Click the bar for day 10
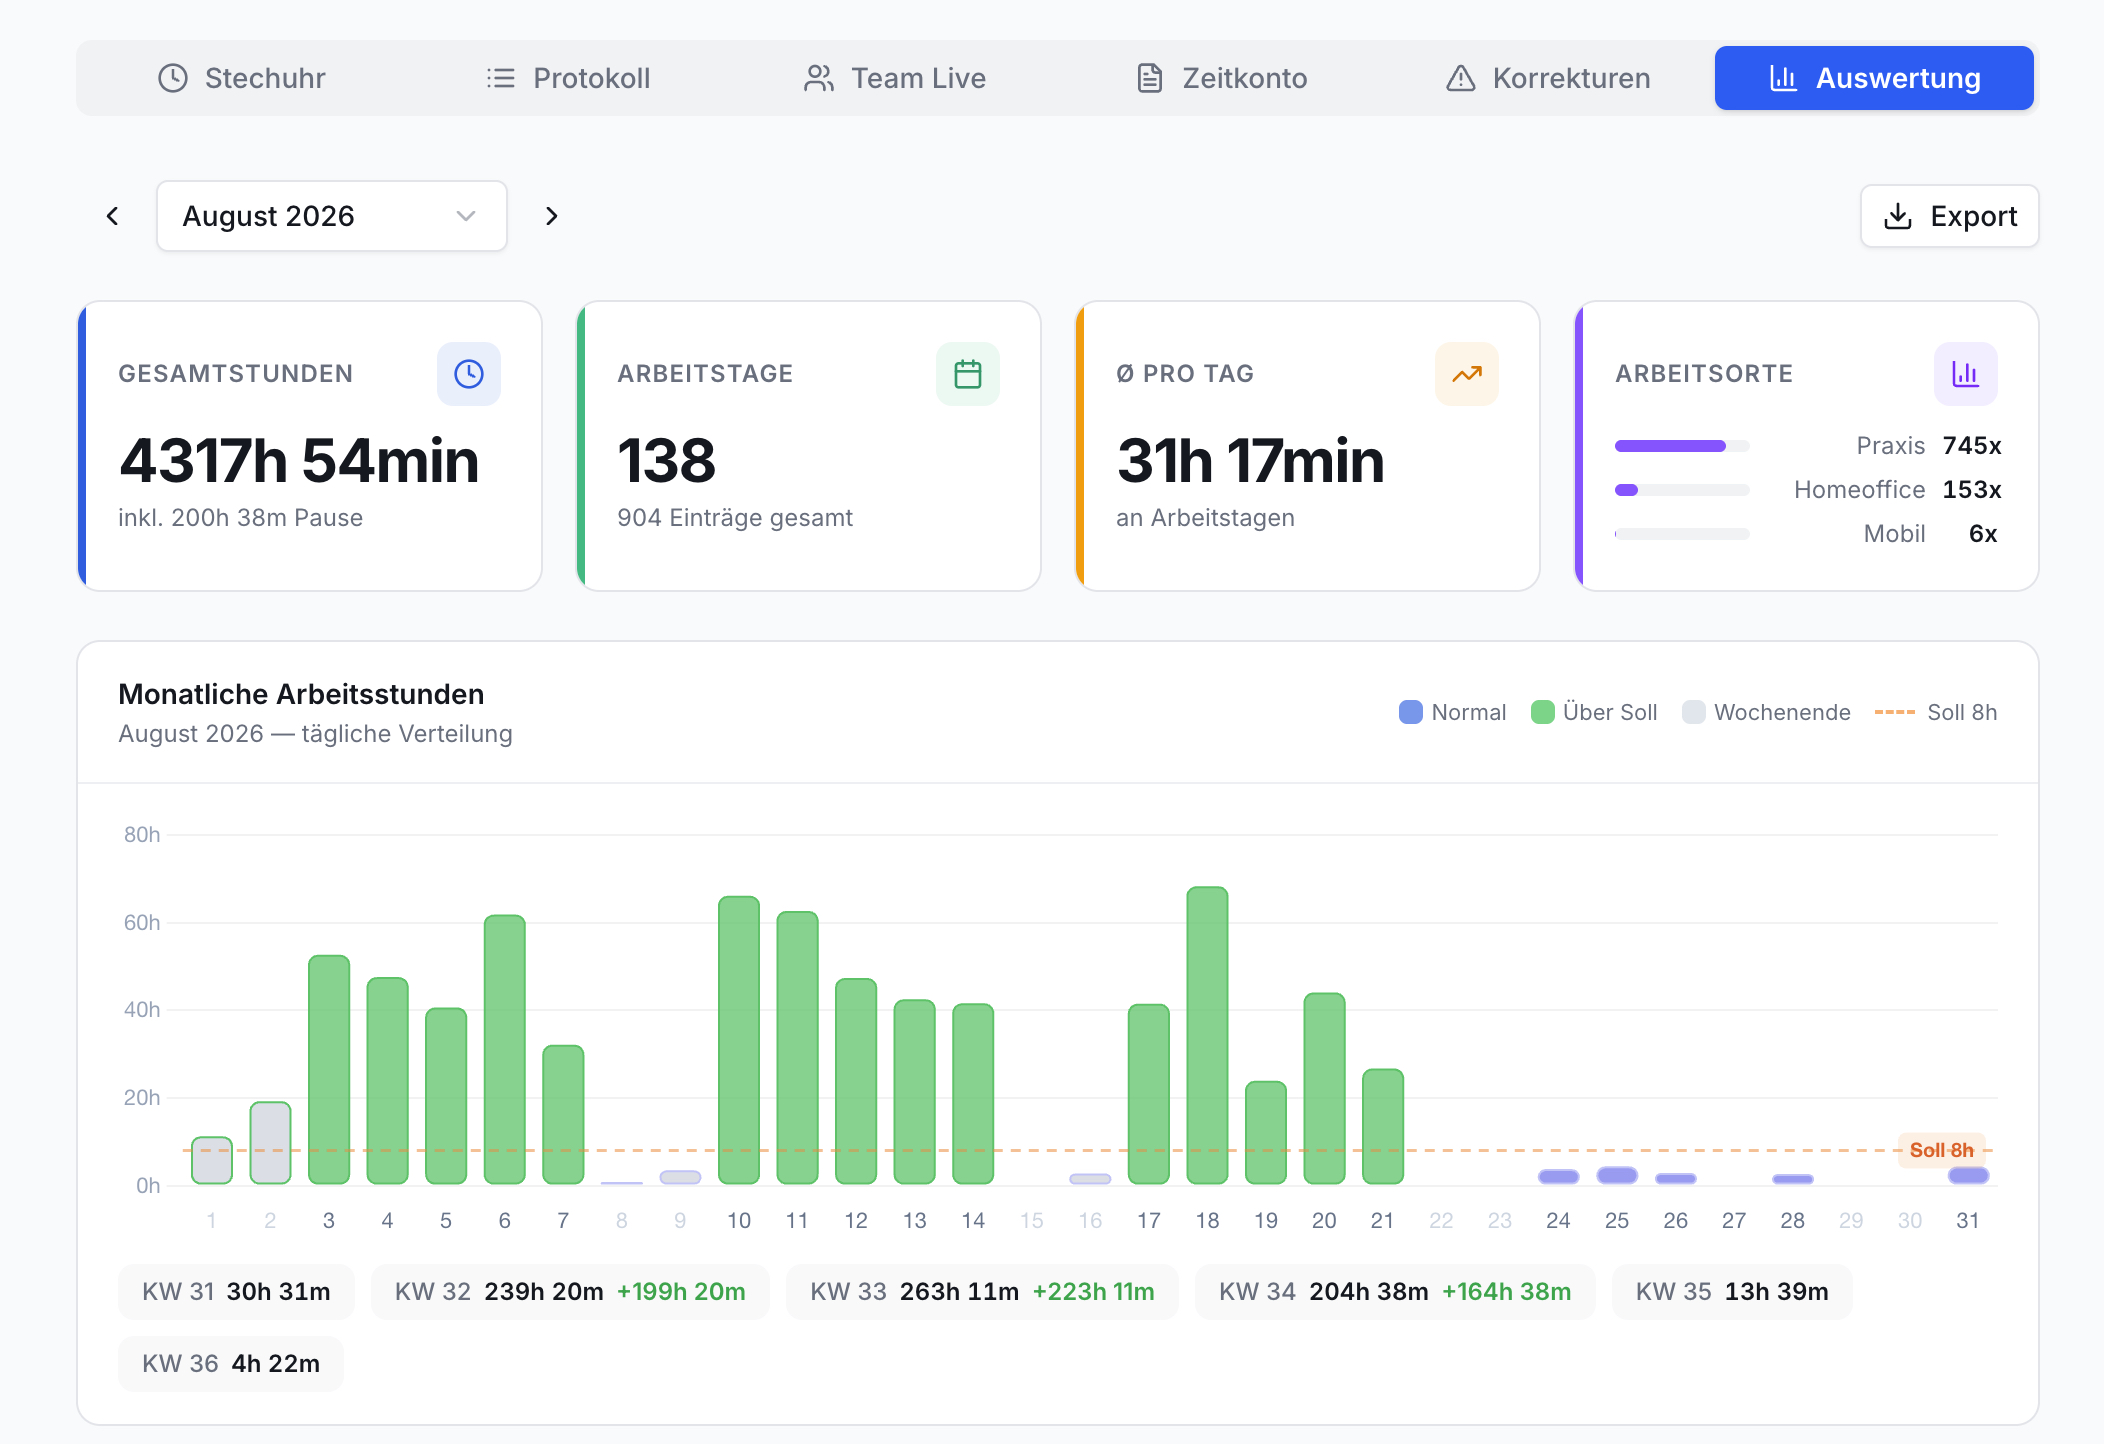2104x1444 pixels. pyautogui.click(x=739, y=1040)
